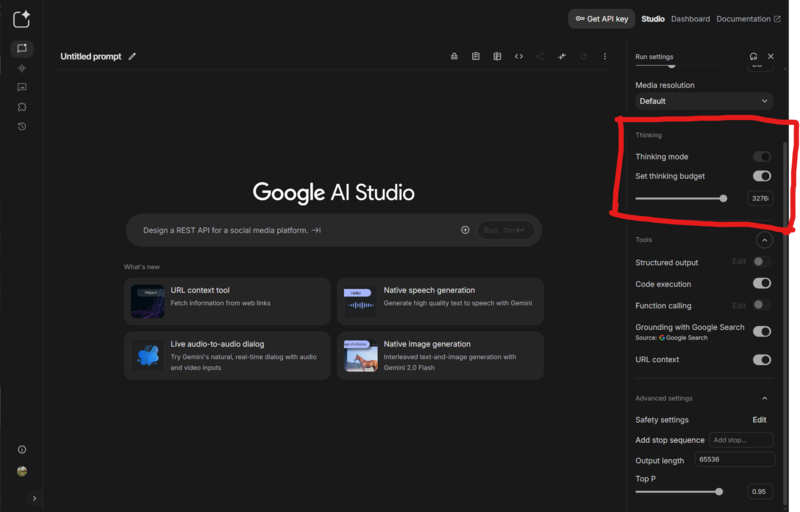Click the share prompt icon
800x512 pixels.
540,57
